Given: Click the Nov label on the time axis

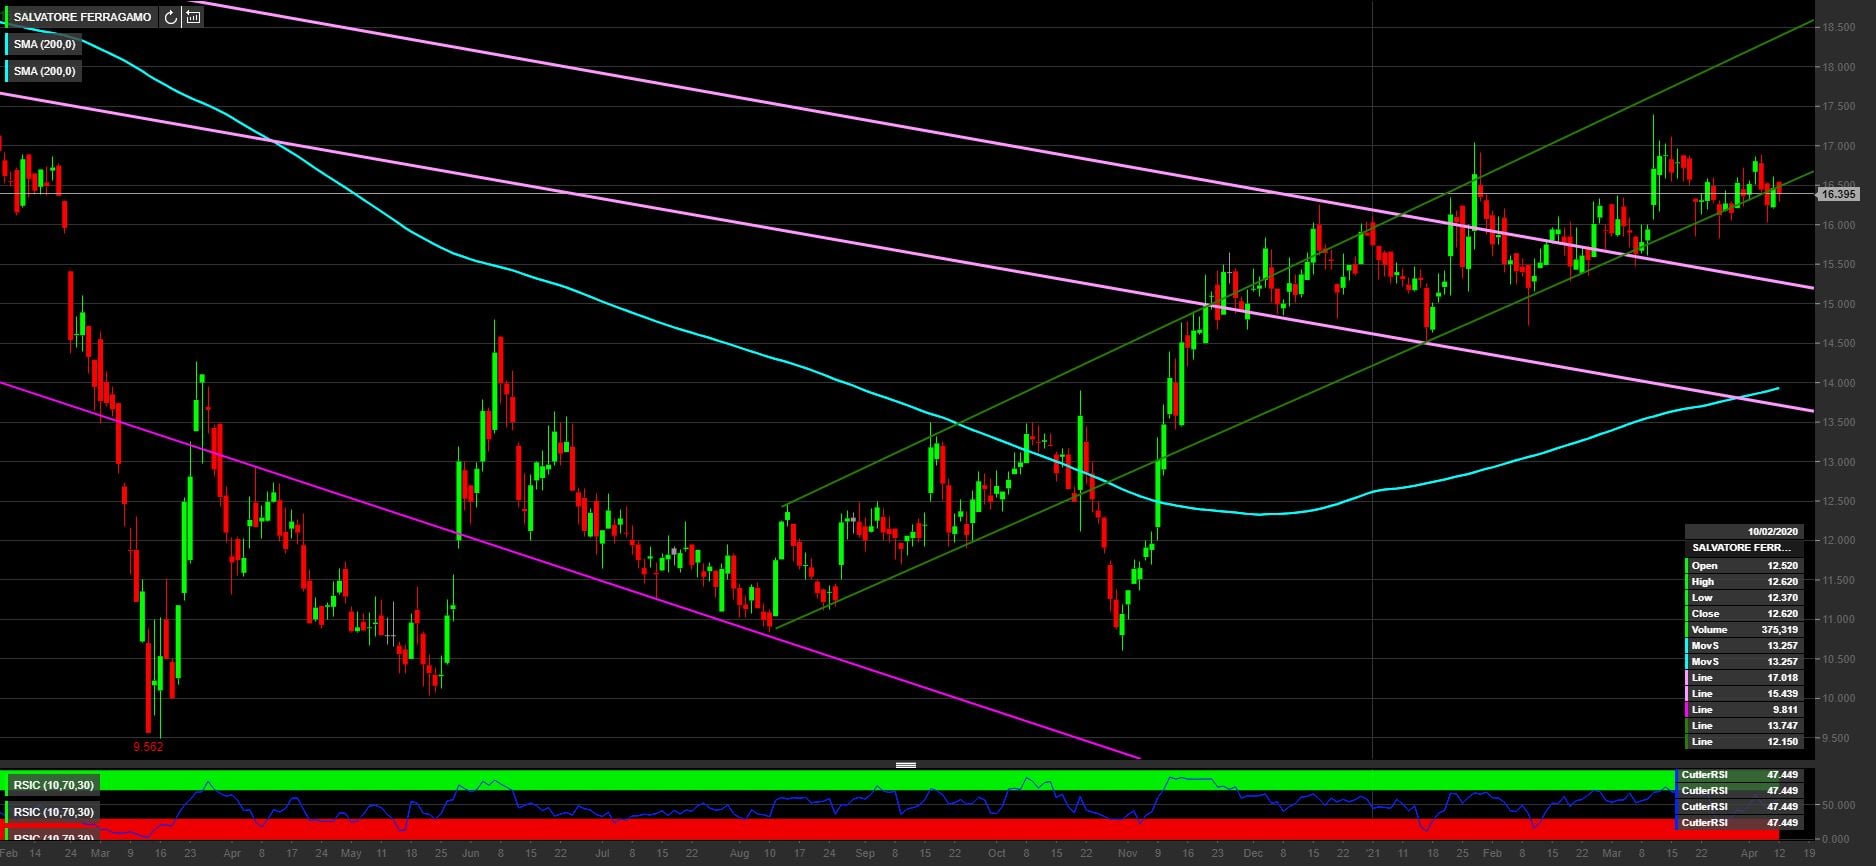Looking at the screenshot, I should click(x=1127, y=853).
